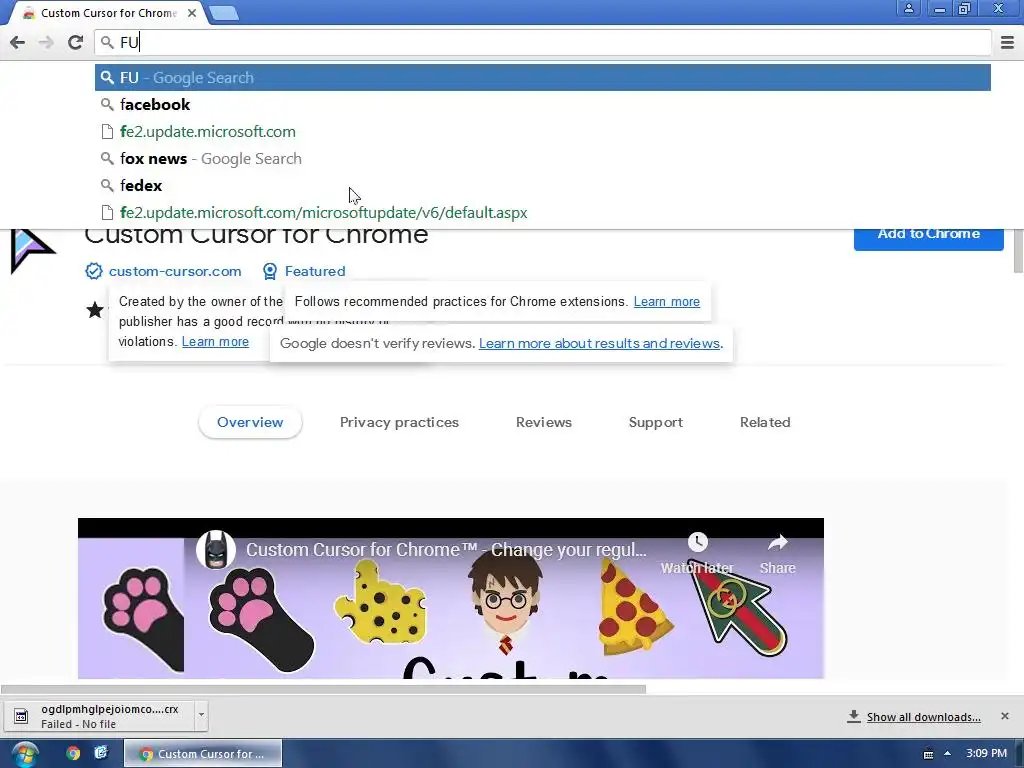Open 'Learn more' in the publisher tooltip
The height and width of the screenshot is (768, 1024).
[215, 342]
